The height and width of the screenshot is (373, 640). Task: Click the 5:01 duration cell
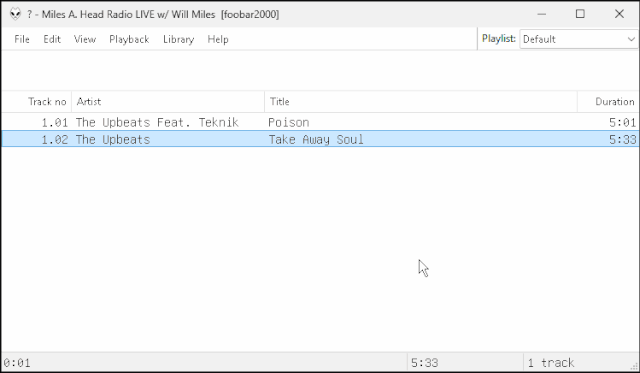click(x=622, y=122)
